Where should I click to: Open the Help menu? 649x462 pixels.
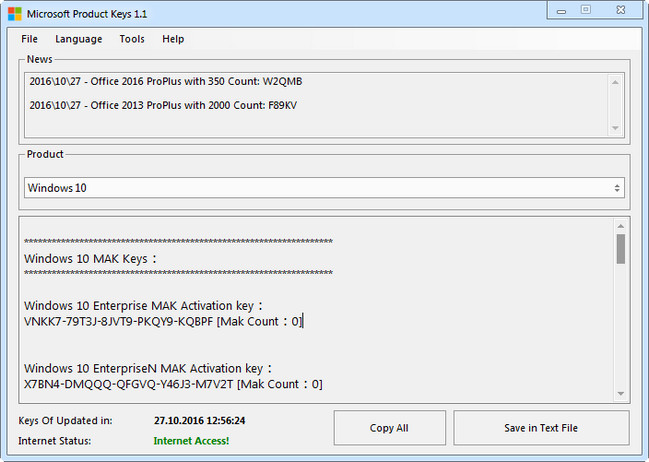173,39
